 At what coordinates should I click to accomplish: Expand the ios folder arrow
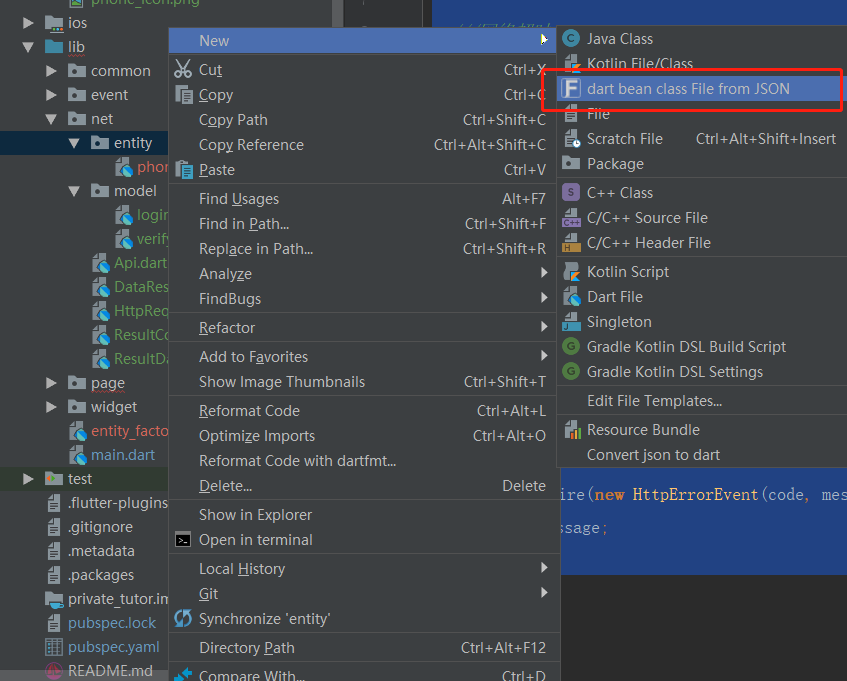click(x=28, y=23)
